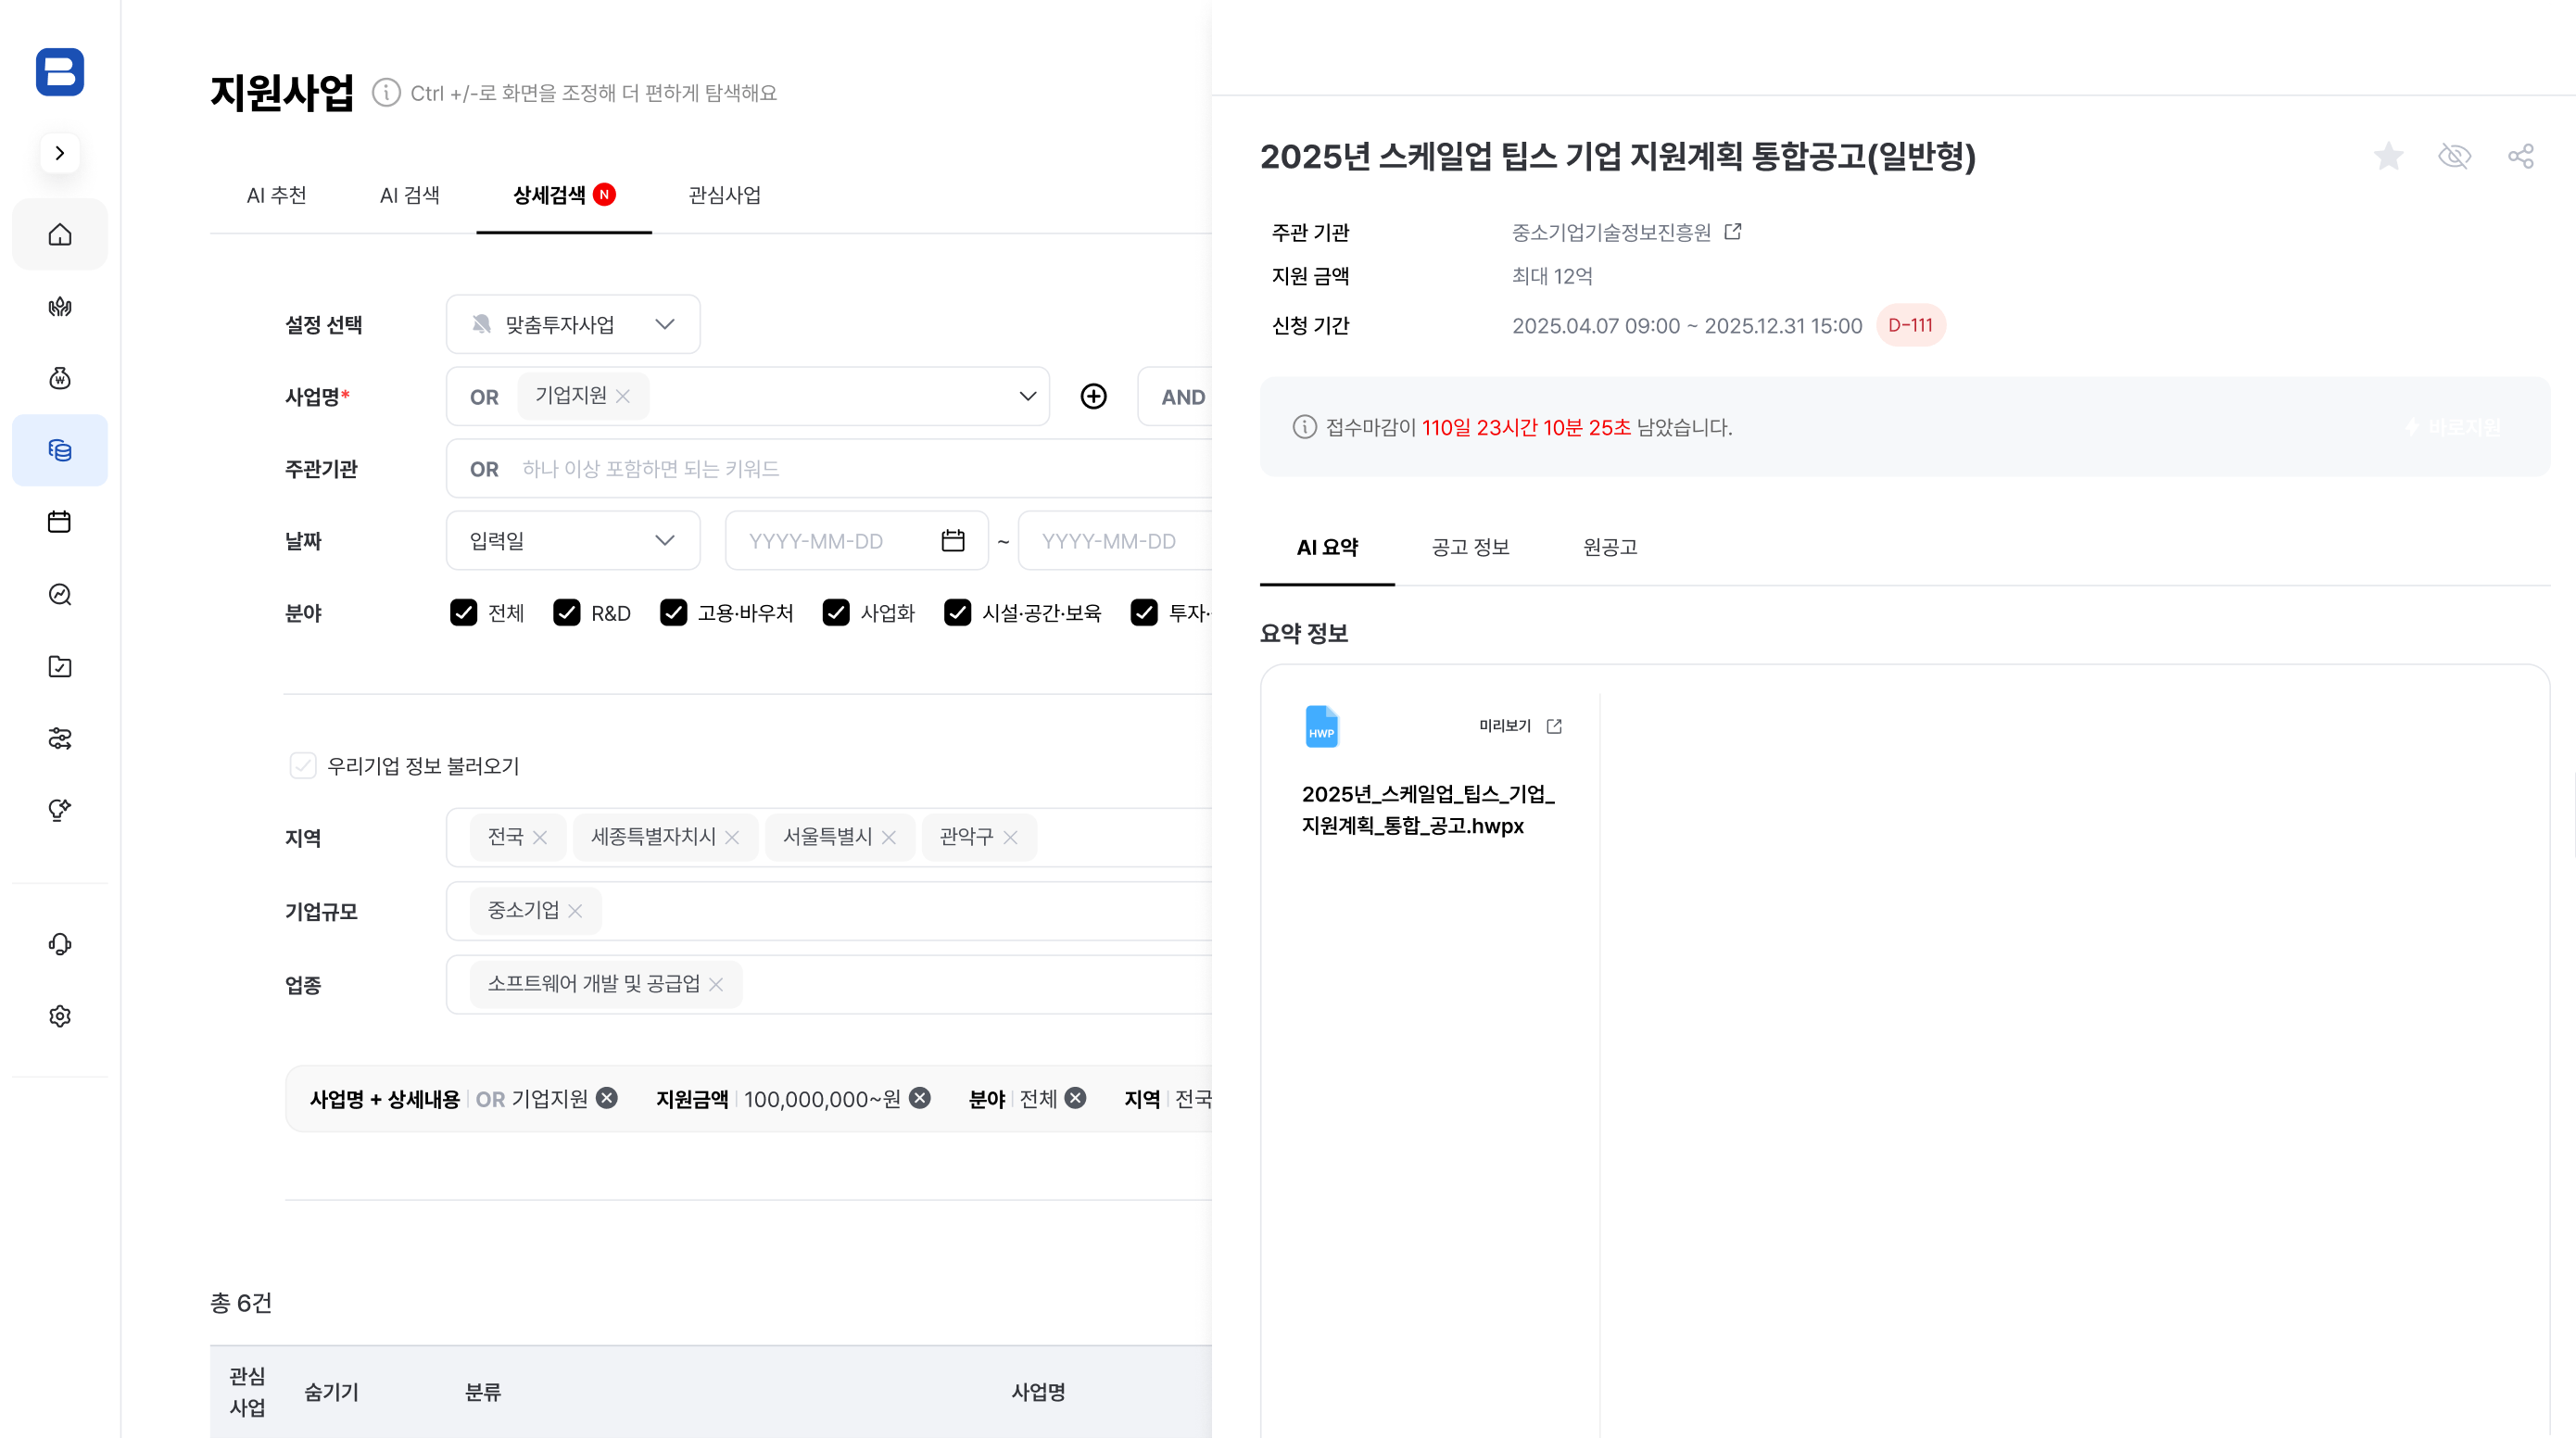Expand the 입력일 date type dropdown

[664, 540]
